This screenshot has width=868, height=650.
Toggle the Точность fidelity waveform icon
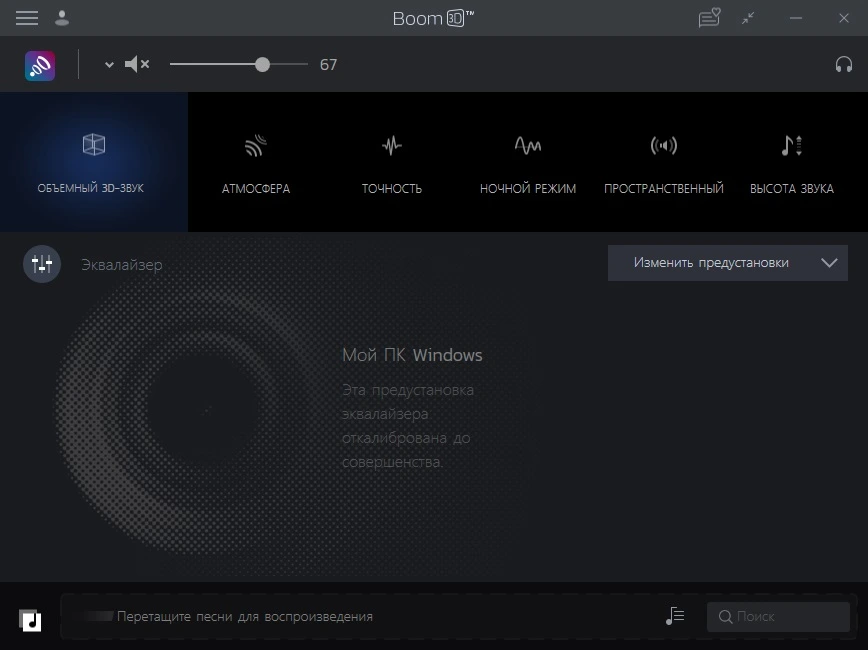pyautogui.click(x=392, y=146)
